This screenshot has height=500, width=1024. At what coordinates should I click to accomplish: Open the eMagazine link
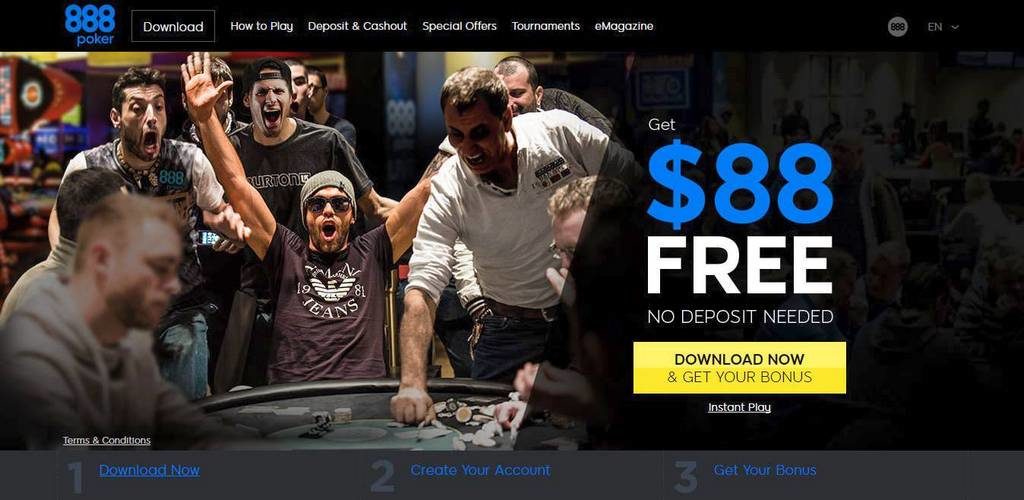pyautogui.click(x=624, y=26)
